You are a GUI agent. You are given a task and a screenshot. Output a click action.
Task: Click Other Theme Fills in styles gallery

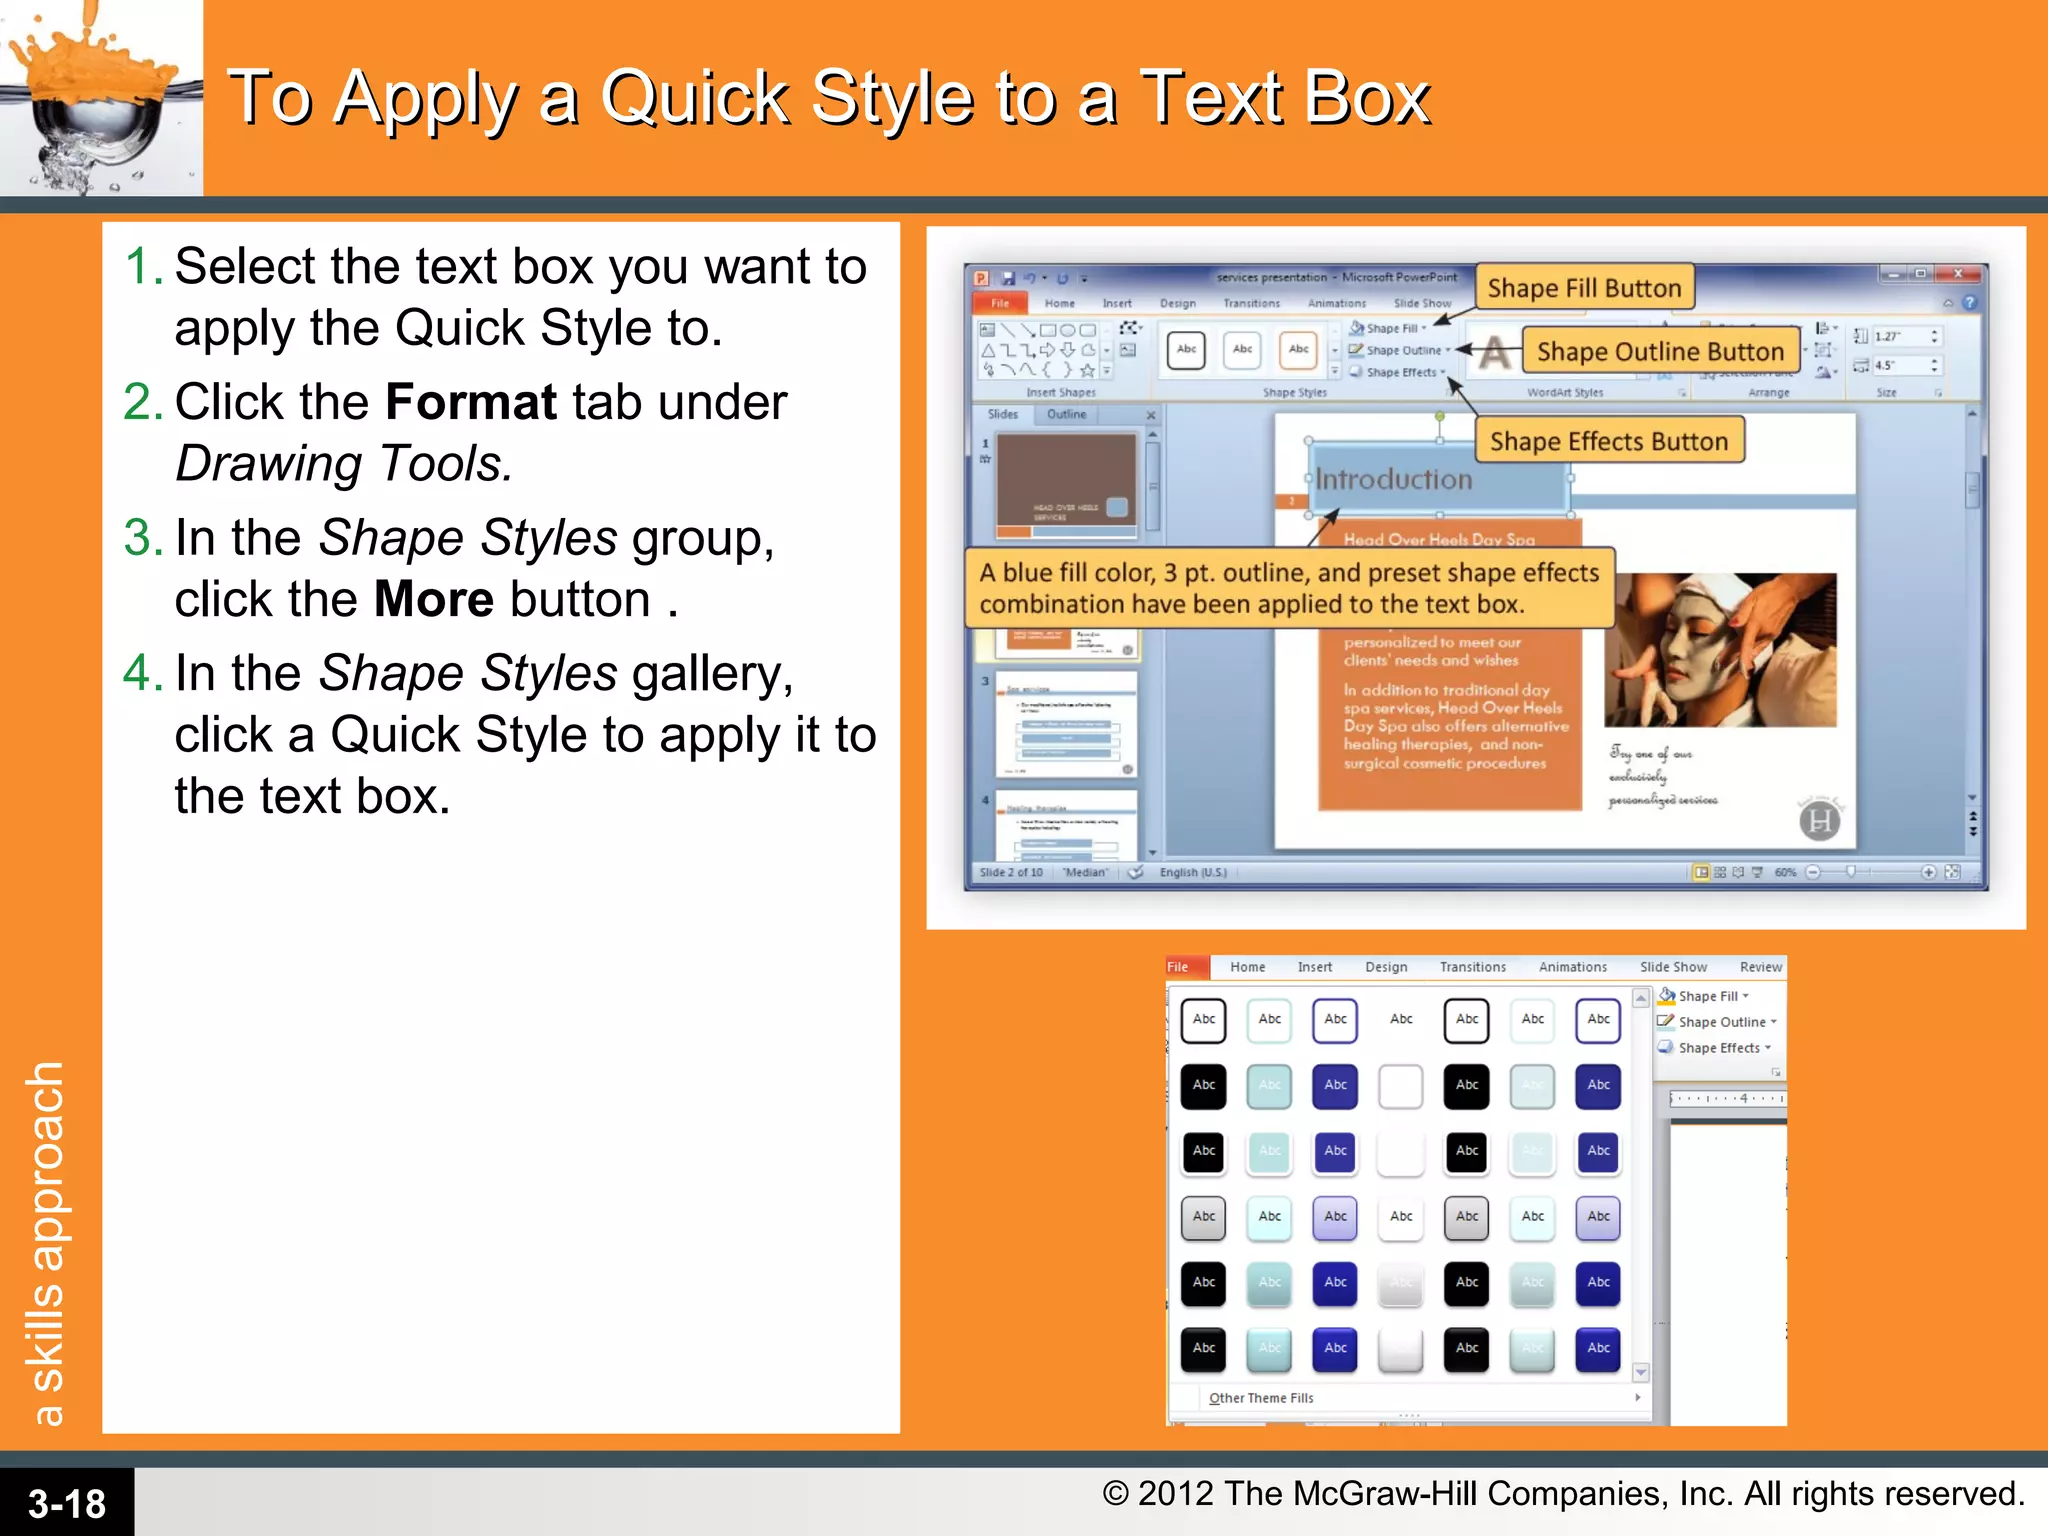click(1261, 1398)
